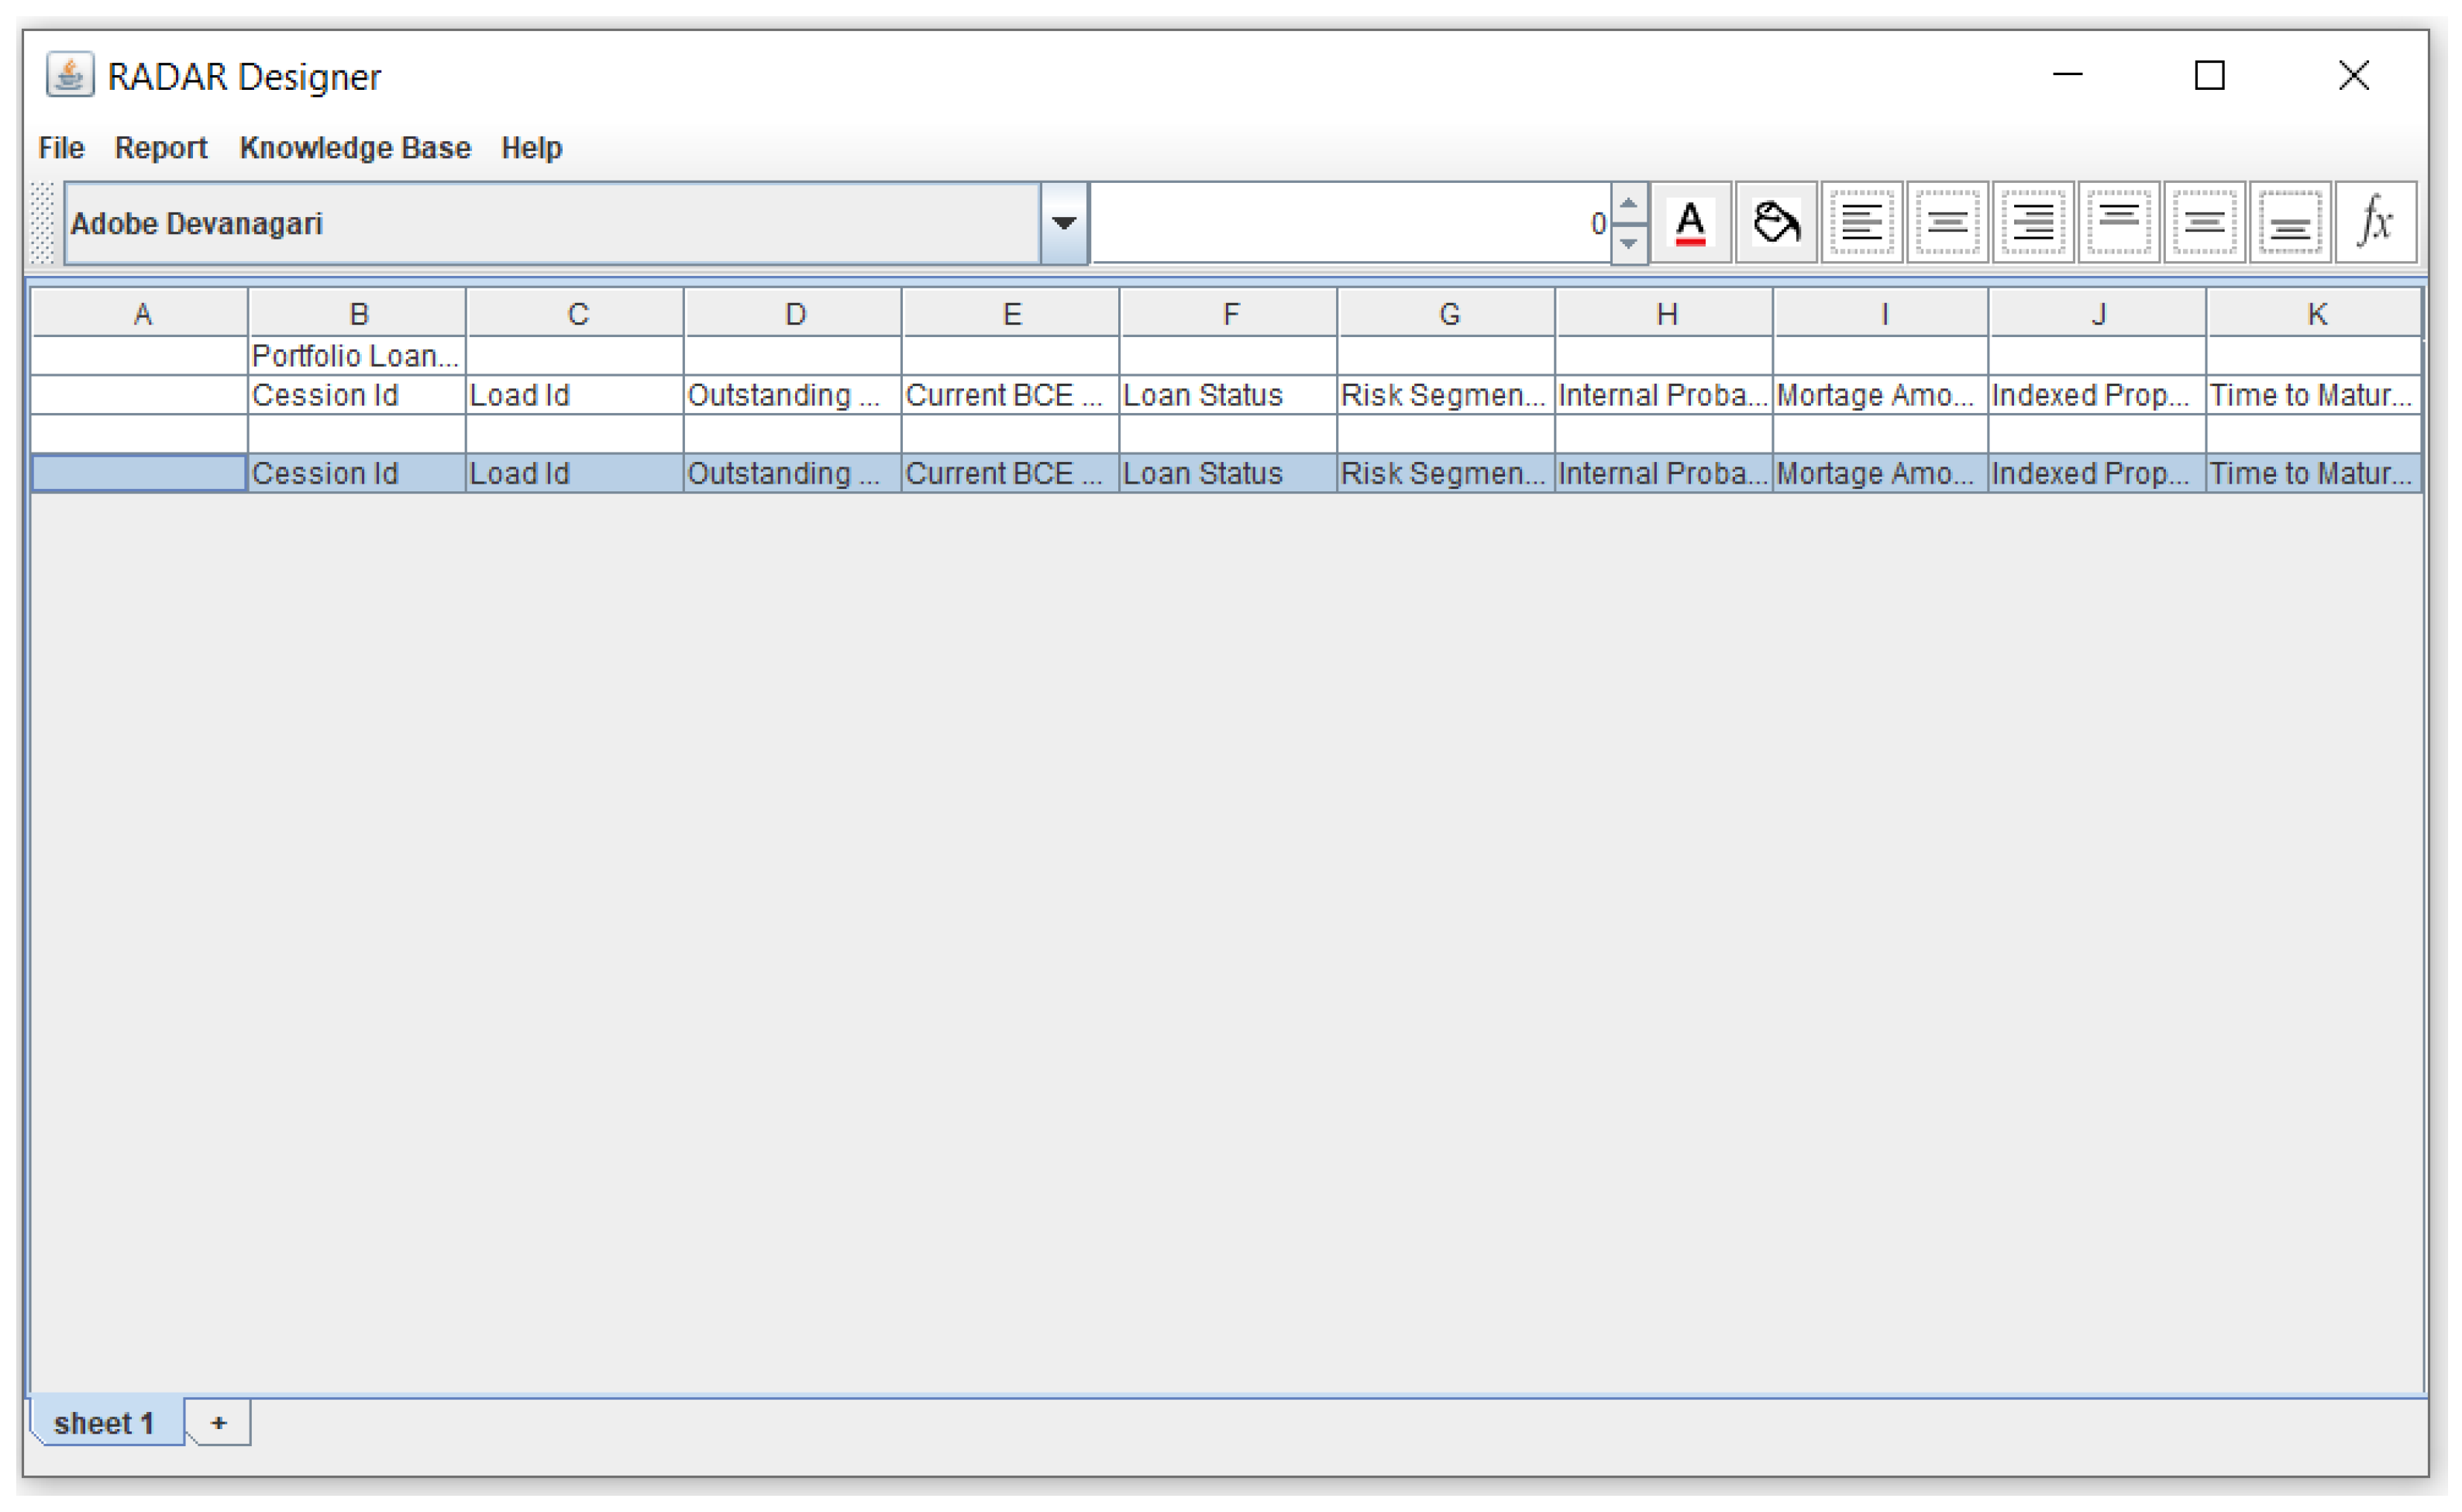Center cell text horizontally

pyautogui.click(x=1948, y=223)
